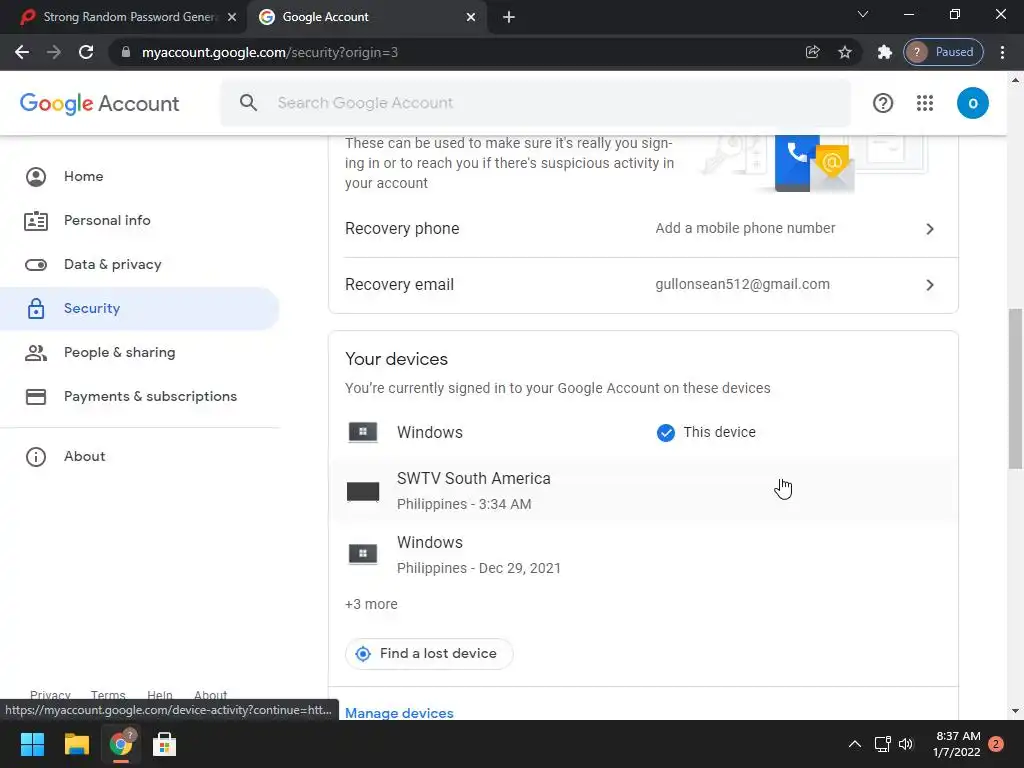
Task: Click the browser forward arrow
Action: pos(54,52)
